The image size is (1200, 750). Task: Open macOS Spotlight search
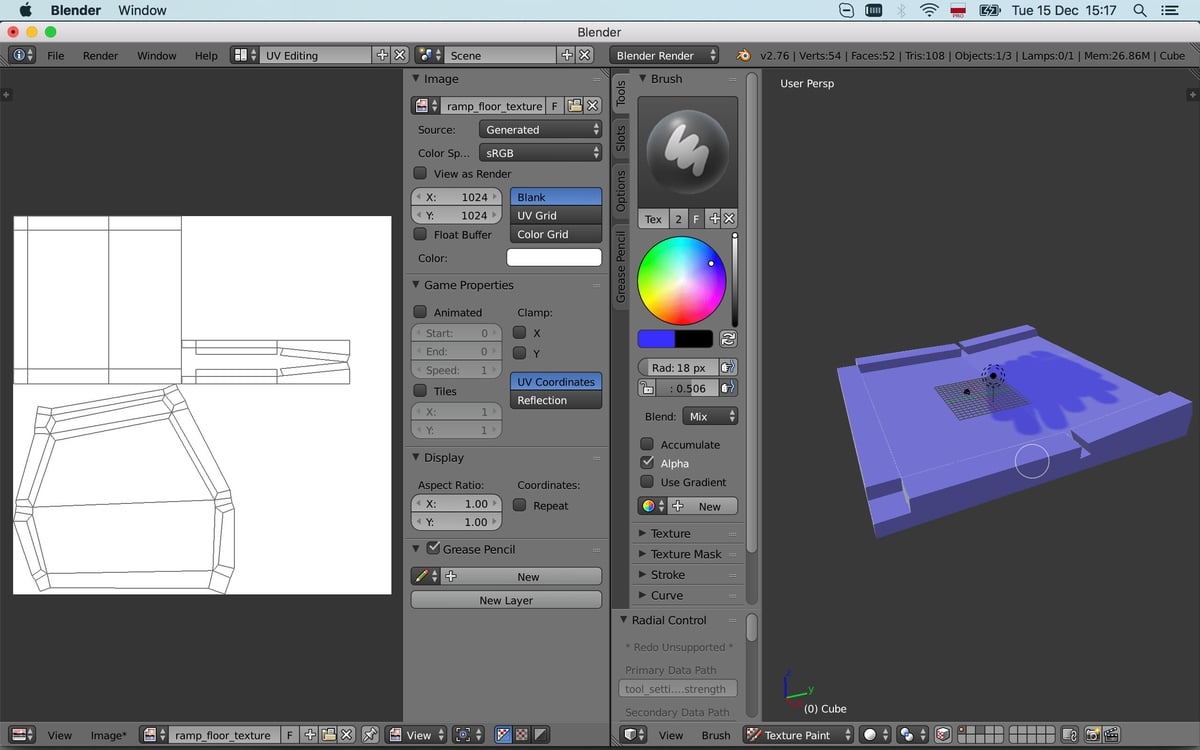click(x=1139, y=10)
